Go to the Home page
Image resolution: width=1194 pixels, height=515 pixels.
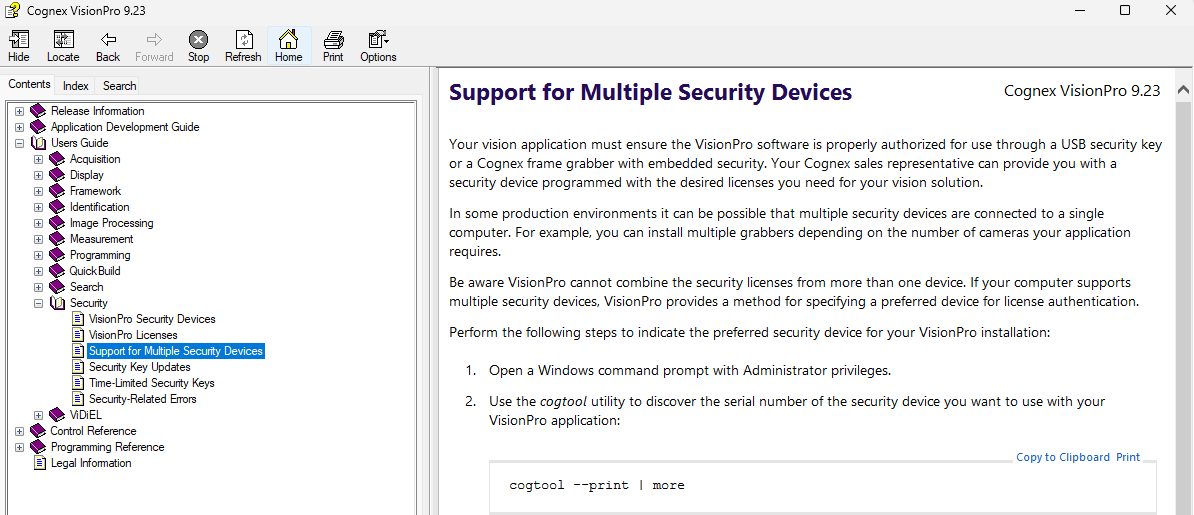(x=288, y=46)
